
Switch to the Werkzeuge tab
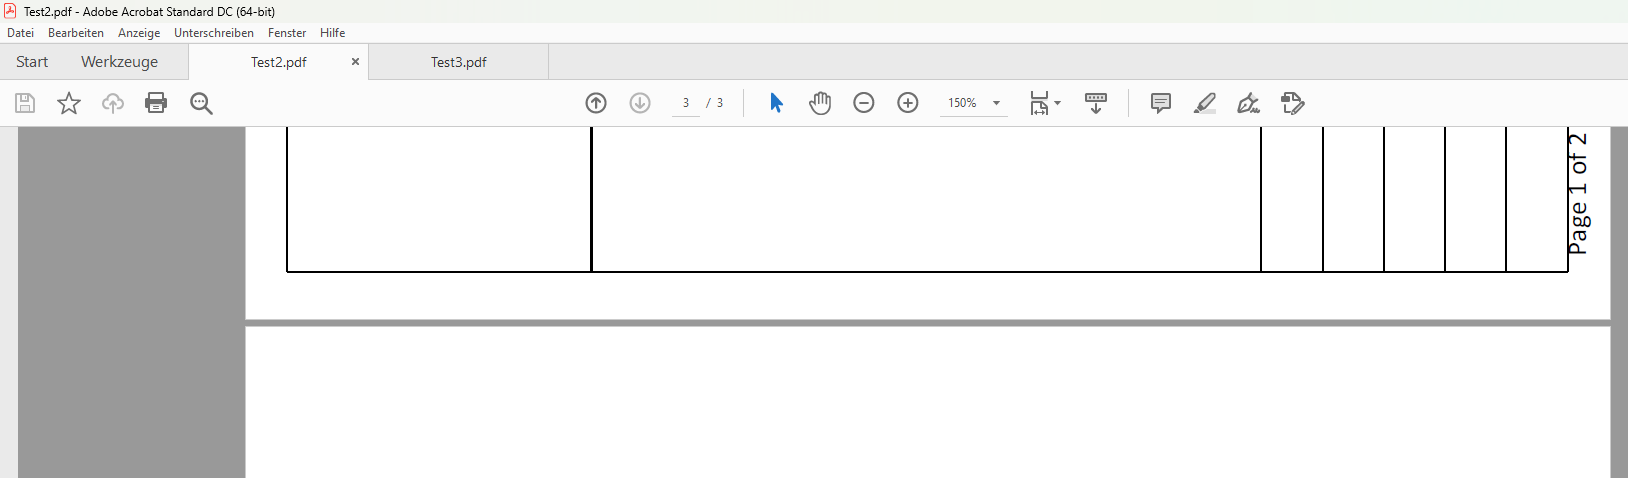[x=119, y=62]
